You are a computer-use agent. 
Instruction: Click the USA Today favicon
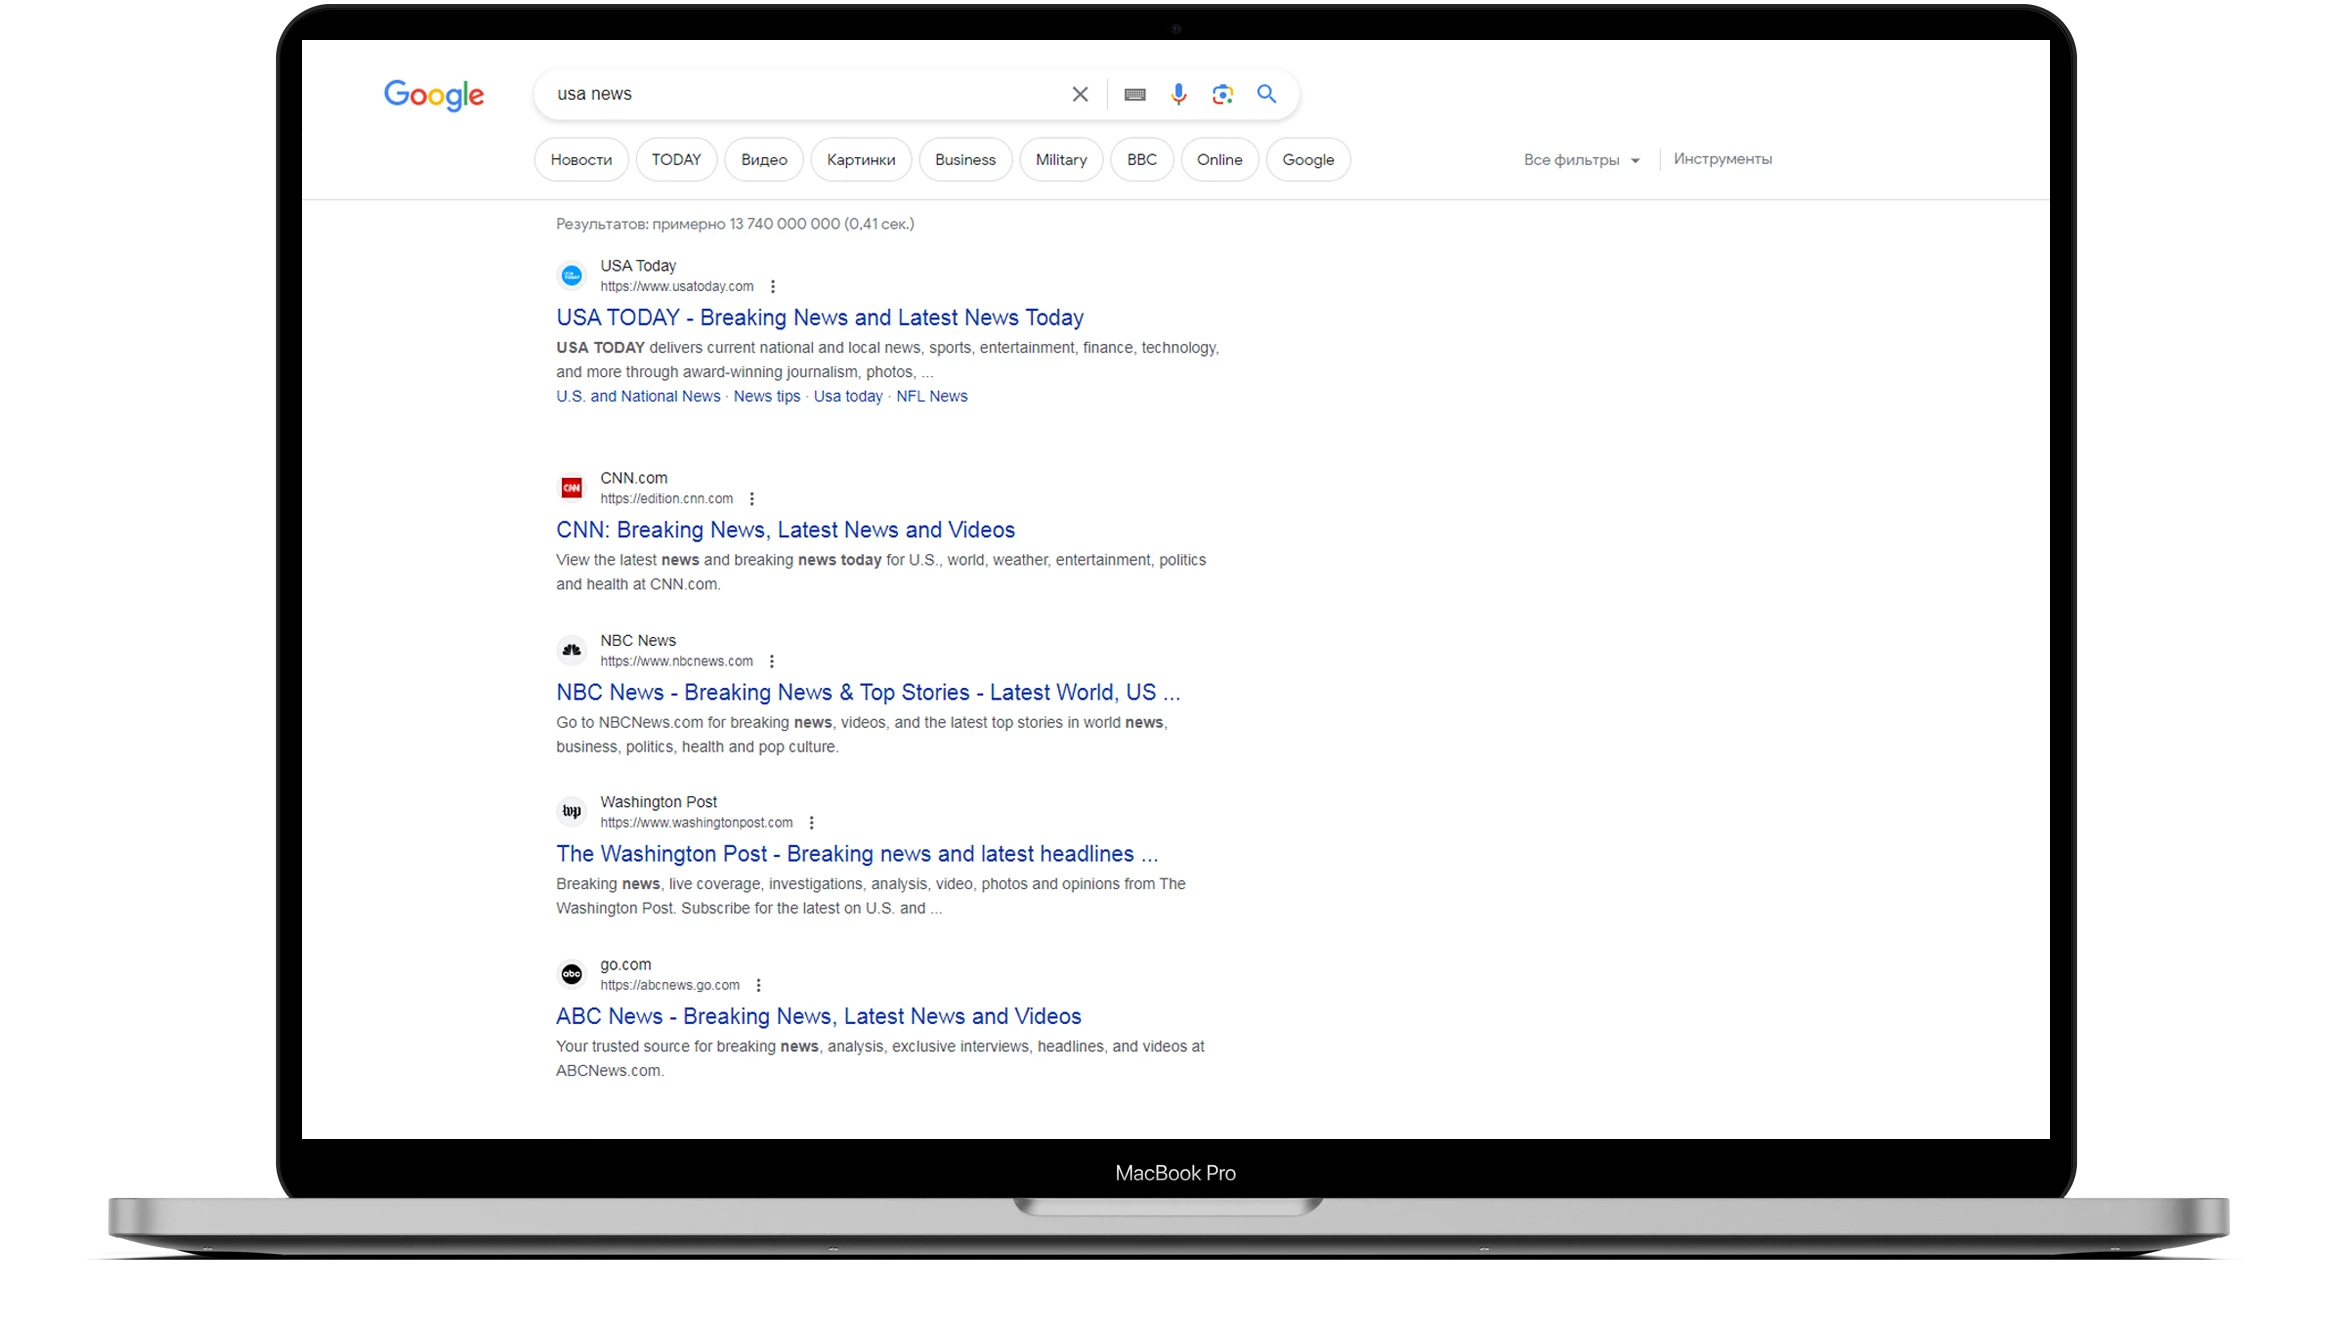(572, 275)
